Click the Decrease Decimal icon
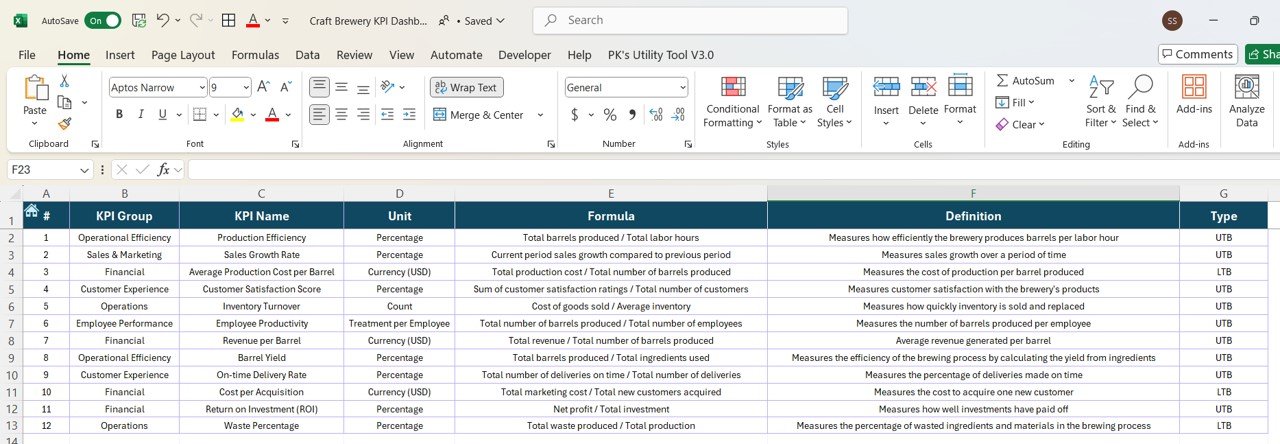 pos(678,115)
